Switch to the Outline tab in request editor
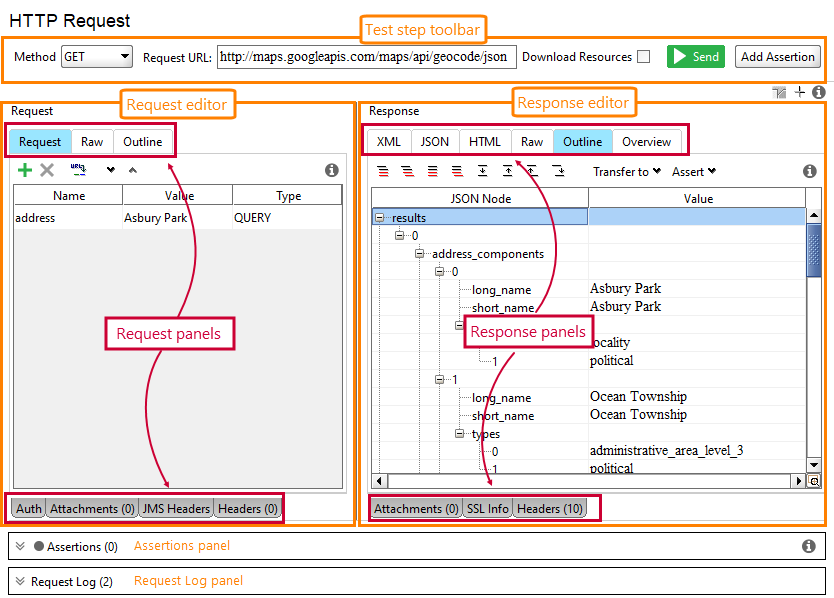 point(143,142)
